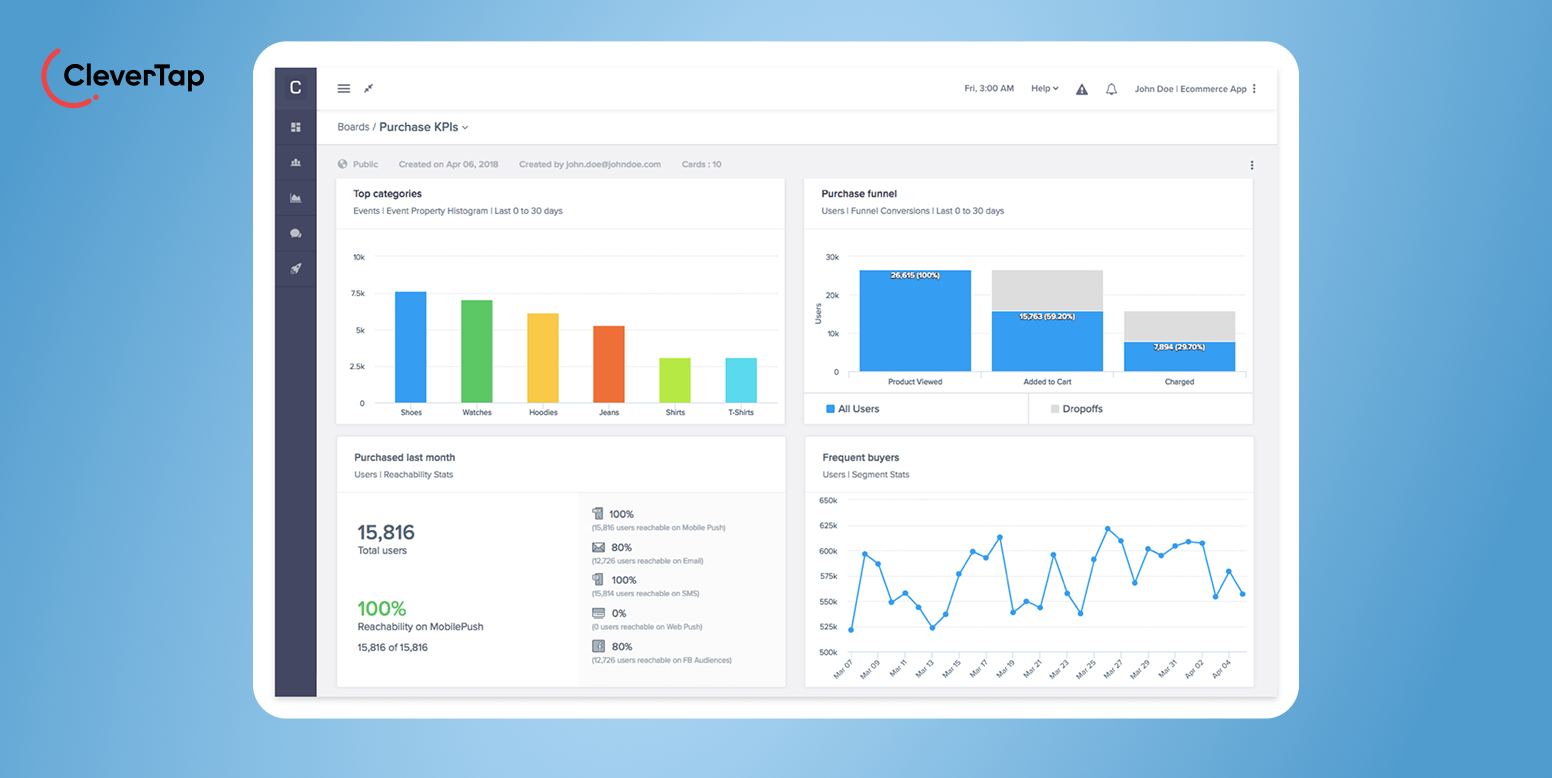Toggle the hamburger menu in the top bar
This screenshot has width=1552, height=778.
pos(343,88)
